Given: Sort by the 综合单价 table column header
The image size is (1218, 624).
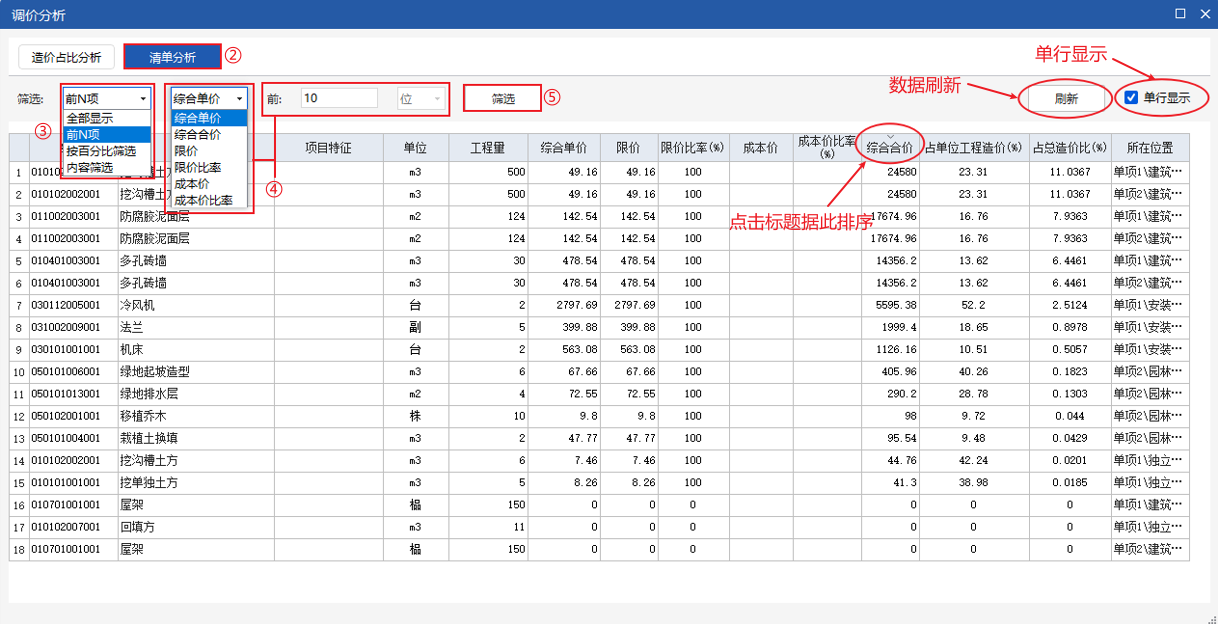Looking at the screenshot, I should click(x=564, y=148).
